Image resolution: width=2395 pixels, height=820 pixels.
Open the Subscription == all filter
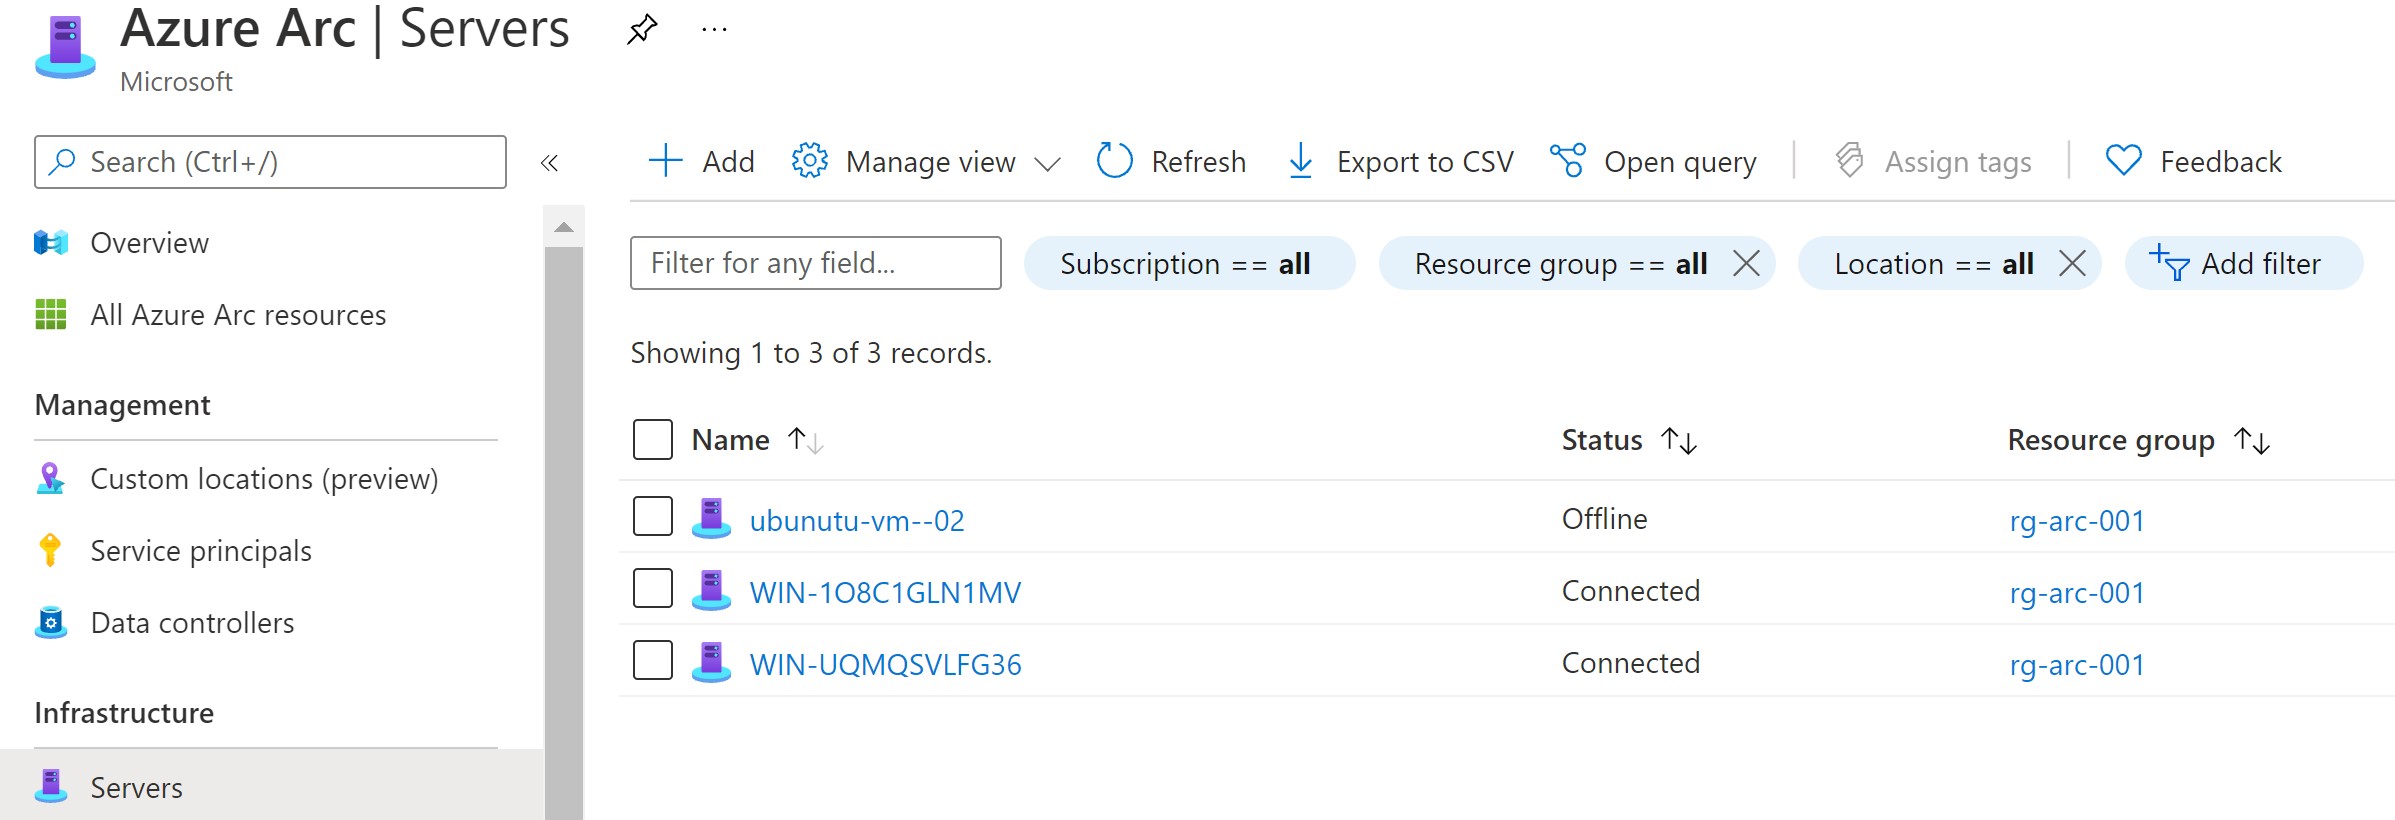point(1189,264)
